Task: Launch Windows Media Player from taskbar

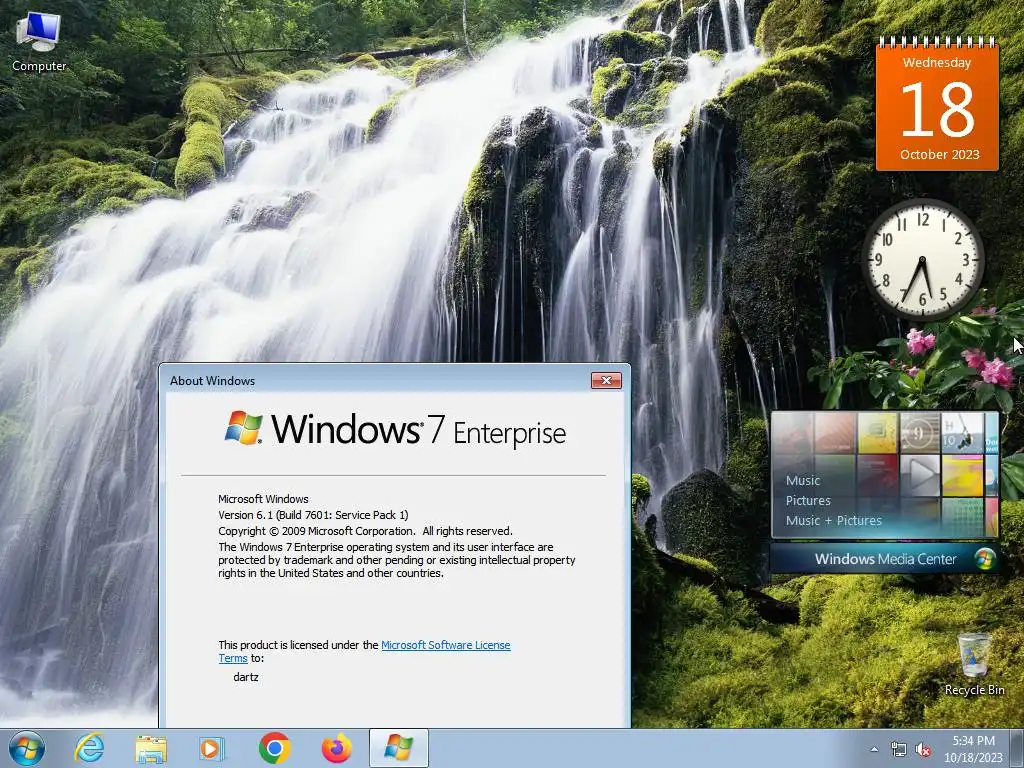Action: click(212, 748)
